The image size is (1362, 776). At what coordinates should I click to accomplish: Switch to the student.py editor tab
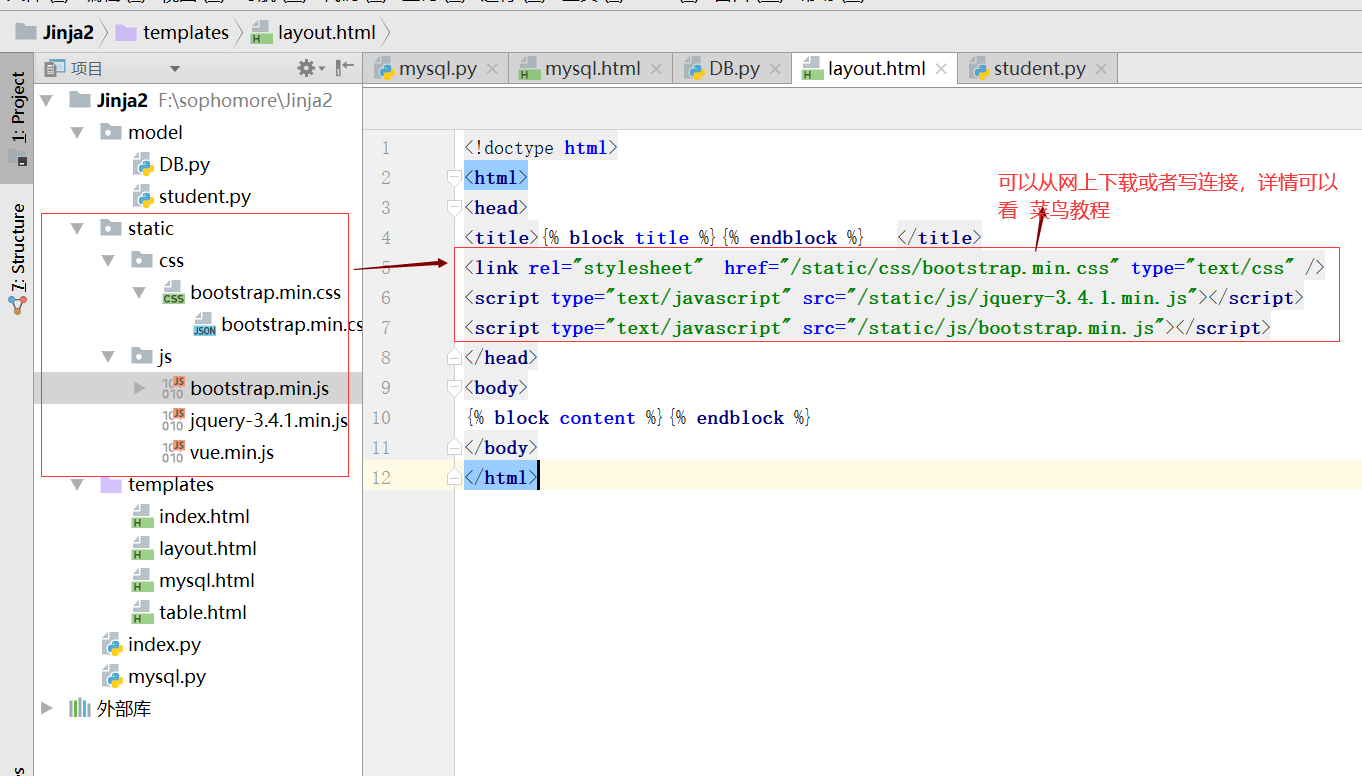pos(1037,68)
